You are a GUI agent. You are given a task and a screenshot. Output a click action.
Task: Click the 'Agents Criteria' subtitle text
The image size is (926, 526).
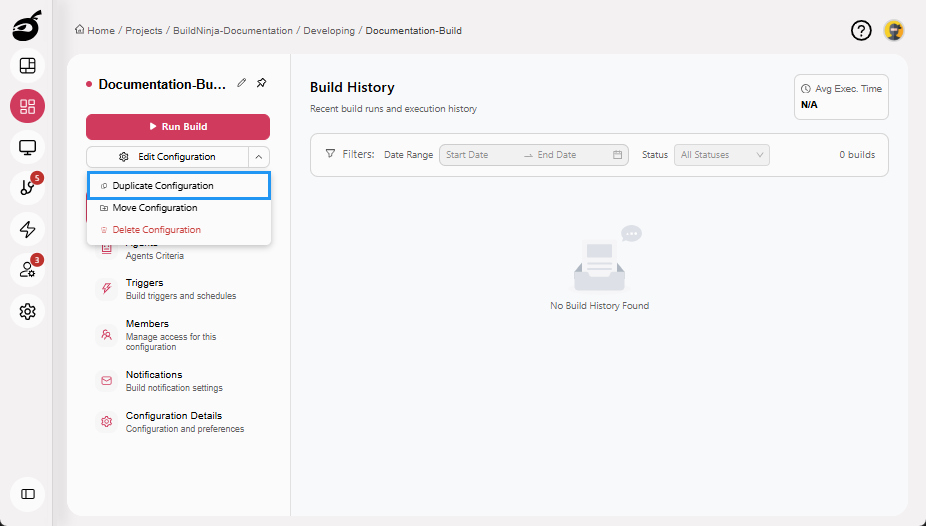pyautogui.click(x=155, y=256)
